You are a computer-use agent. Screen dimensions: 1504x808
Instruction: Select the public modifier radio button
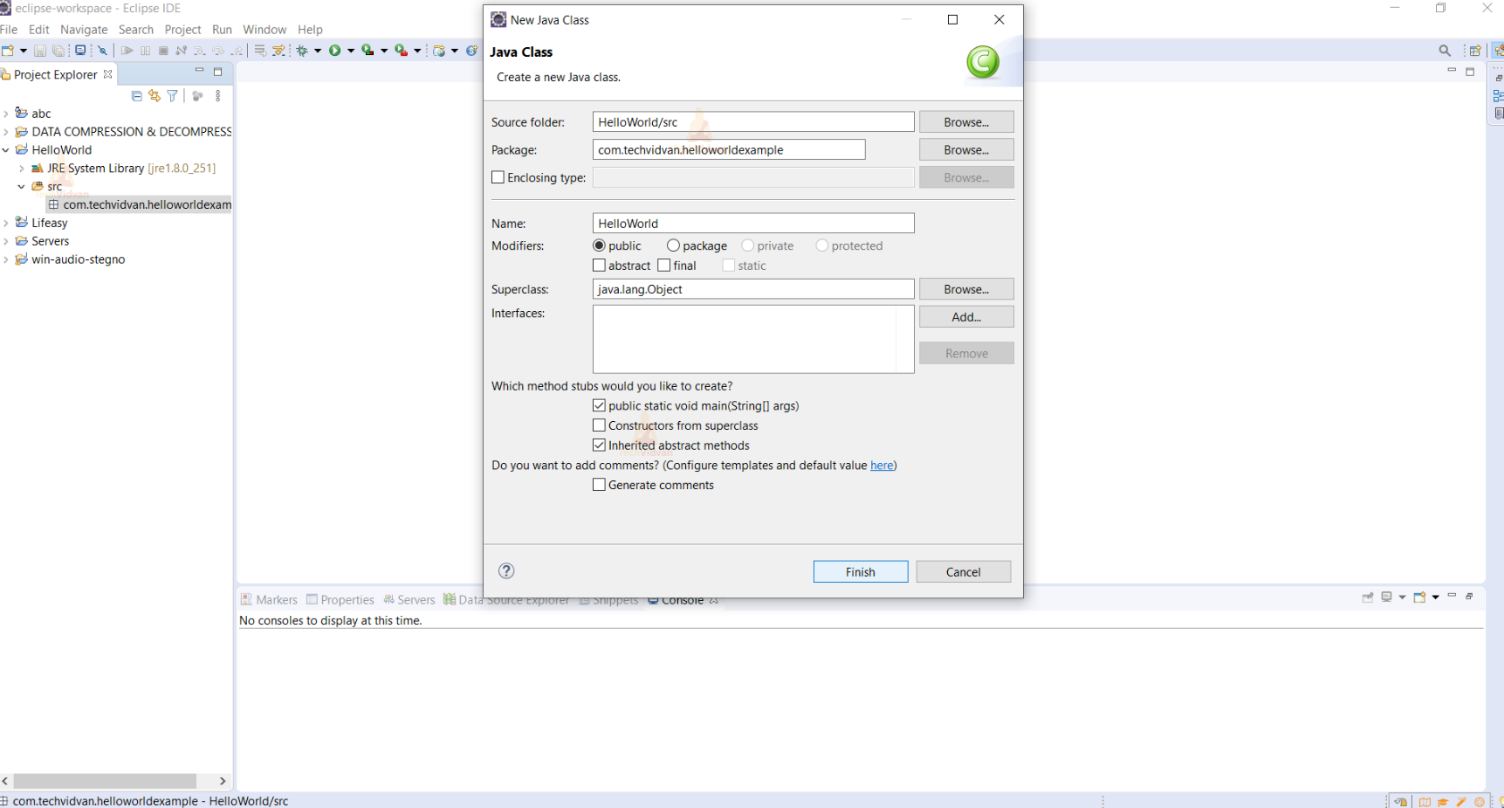599,245
